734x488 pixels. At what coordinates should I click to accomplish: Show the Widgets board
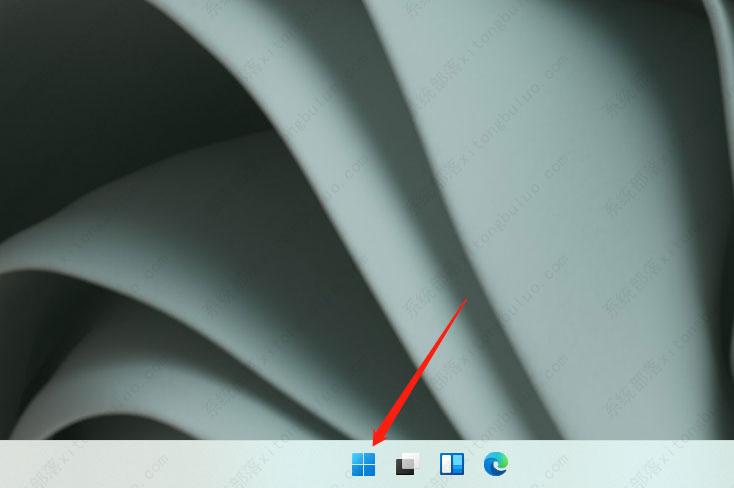pos(452,464)
